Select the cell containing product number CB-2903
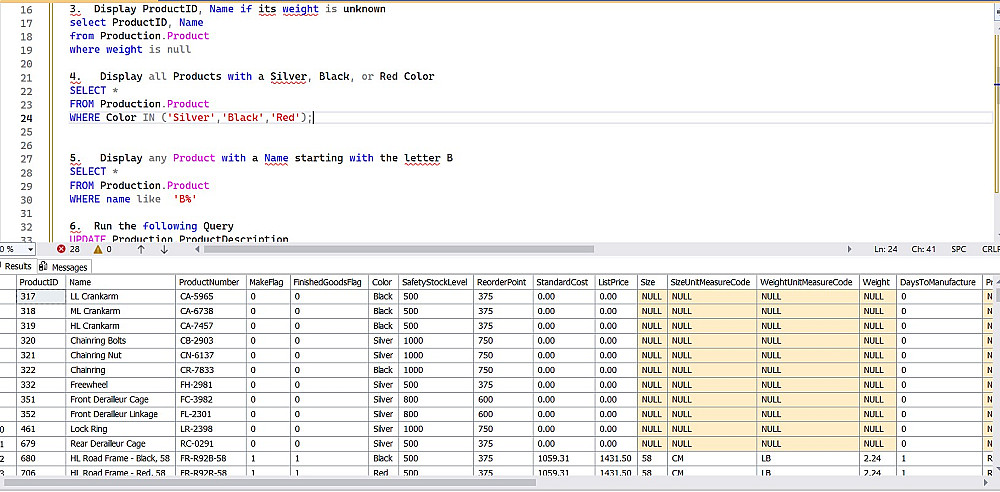1000x492 pixels. pos(198,340)
